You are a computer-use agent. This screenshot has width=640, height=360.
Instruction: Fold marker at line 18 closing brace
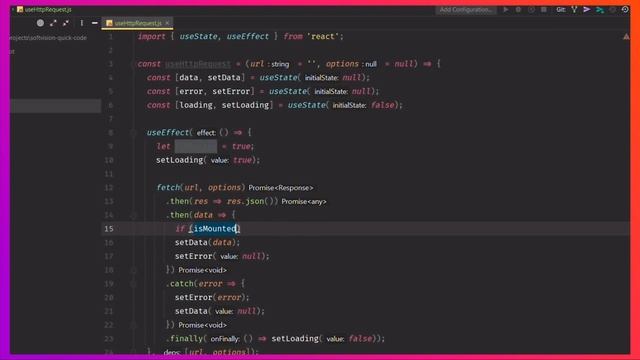(x=133, y=270)
